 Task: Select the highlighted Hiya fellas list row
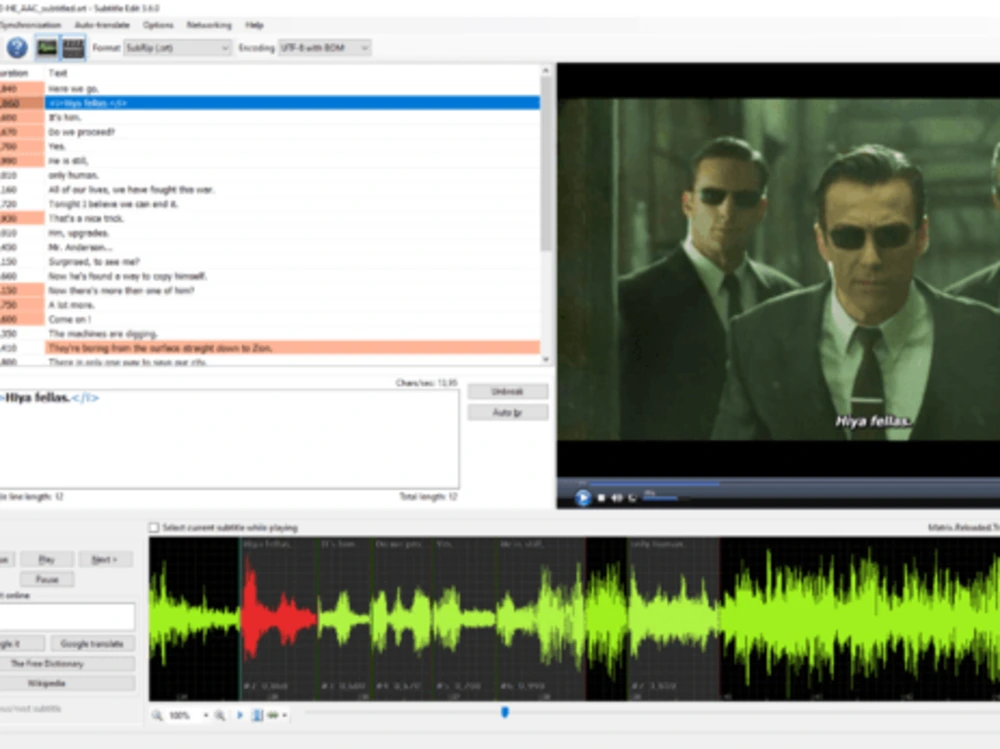pyautogui.click(x=269, y=103)
